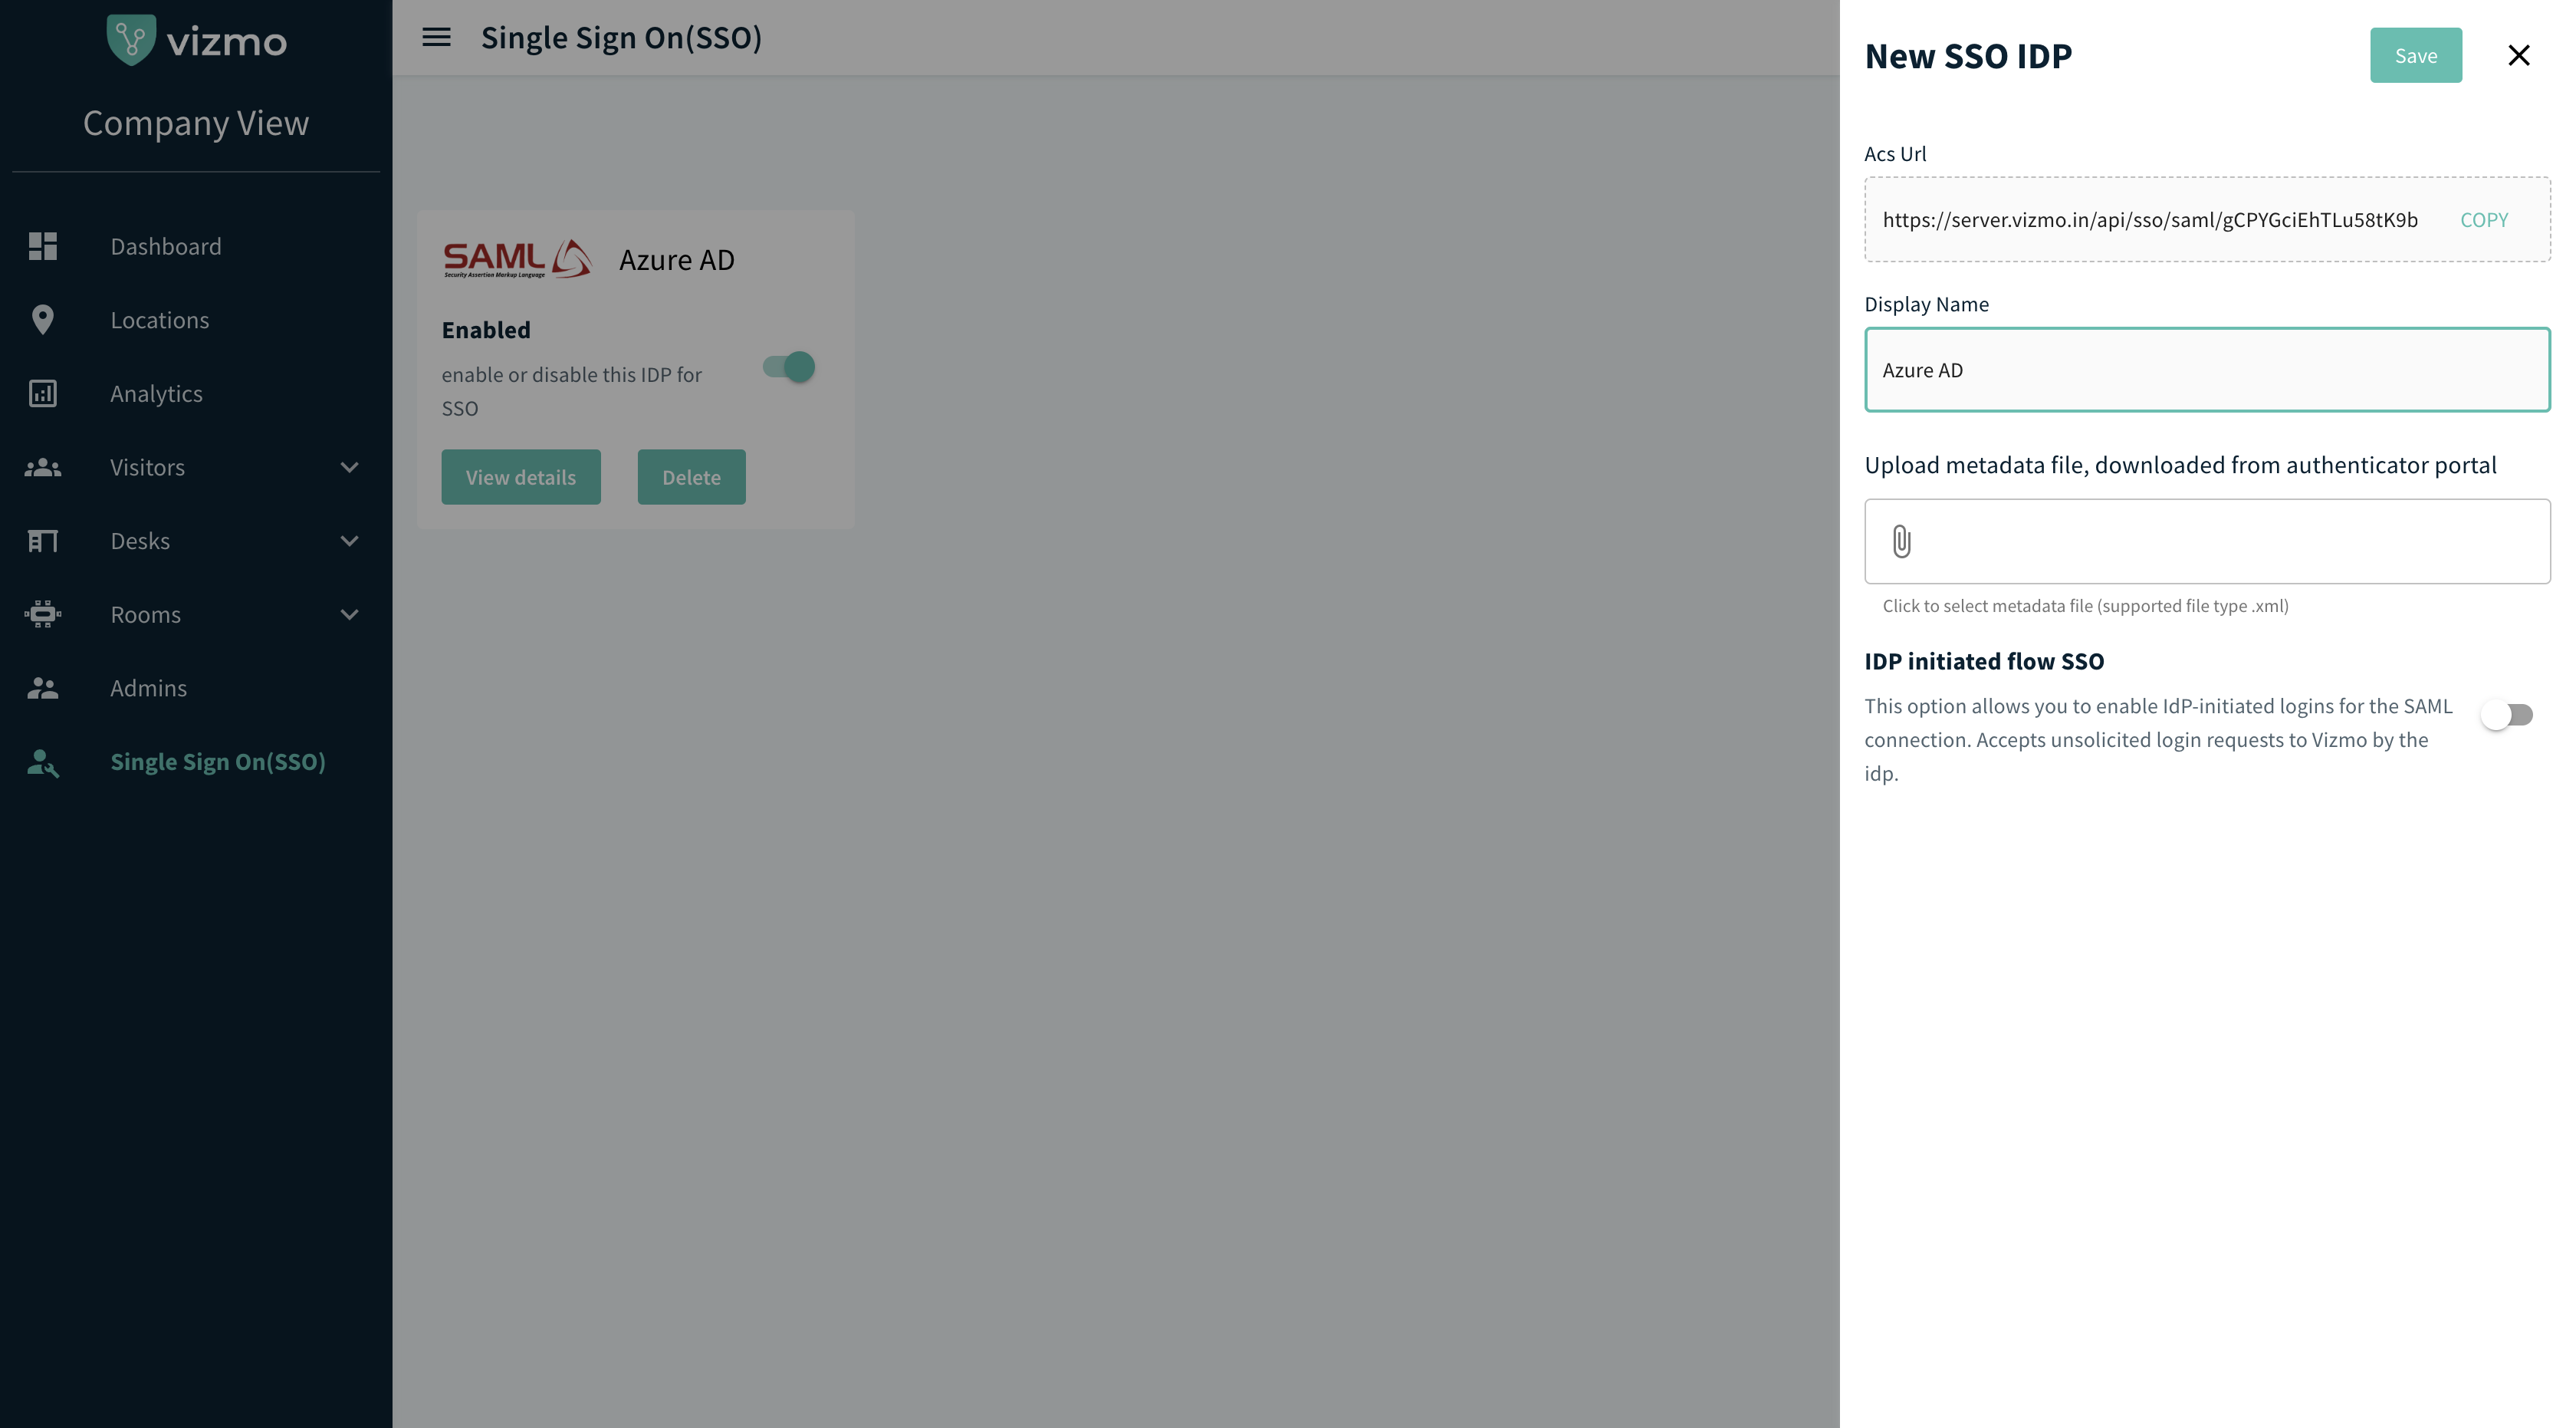The width and height of the screenshot is (2576, 1428).
Task: Open the hamburger navigation menu
Action: point(436,37)
